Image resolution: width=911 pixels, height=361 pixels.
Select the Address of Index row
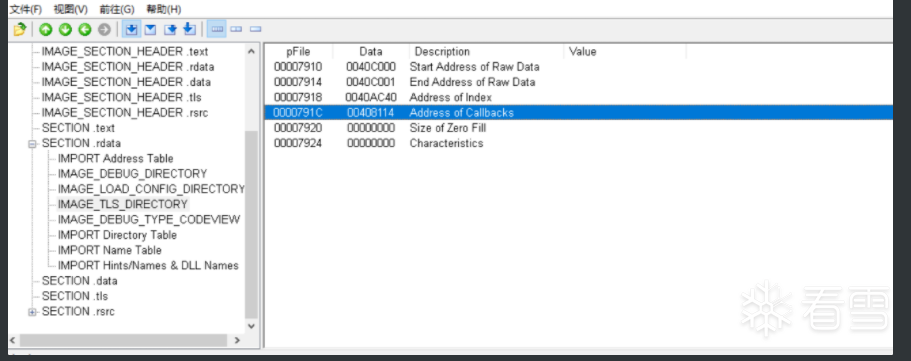pos(579,97)
